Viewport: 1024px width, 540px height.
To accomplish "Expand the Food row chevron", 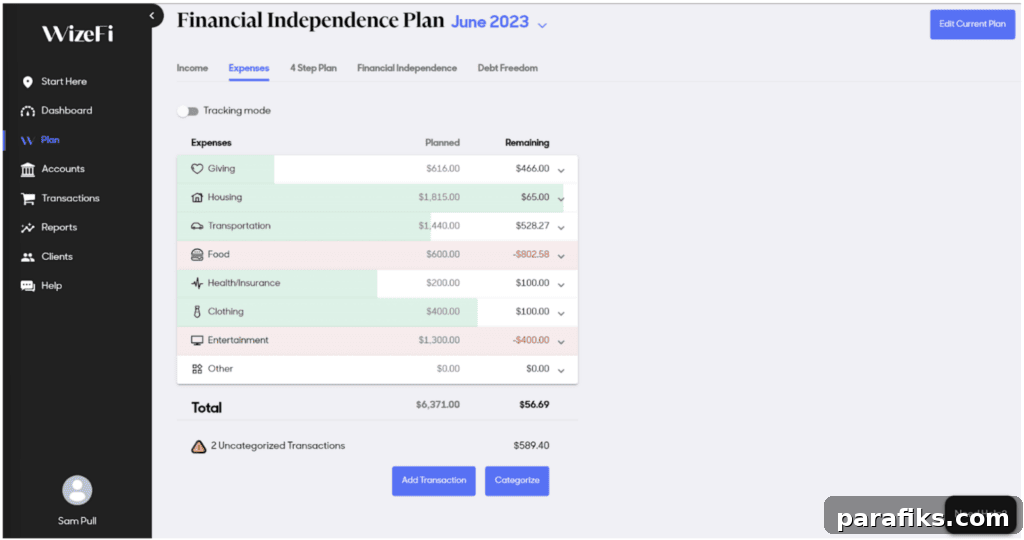I will [561, 257].
